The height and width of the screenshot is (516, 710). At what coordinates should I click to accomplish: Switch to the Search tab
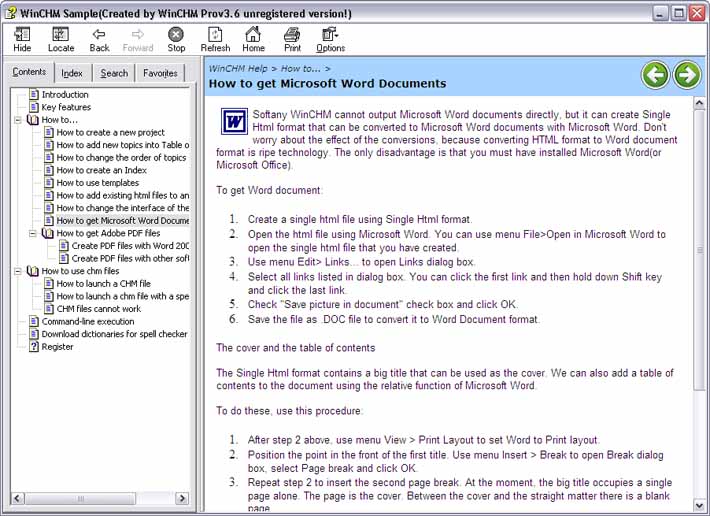114,73
